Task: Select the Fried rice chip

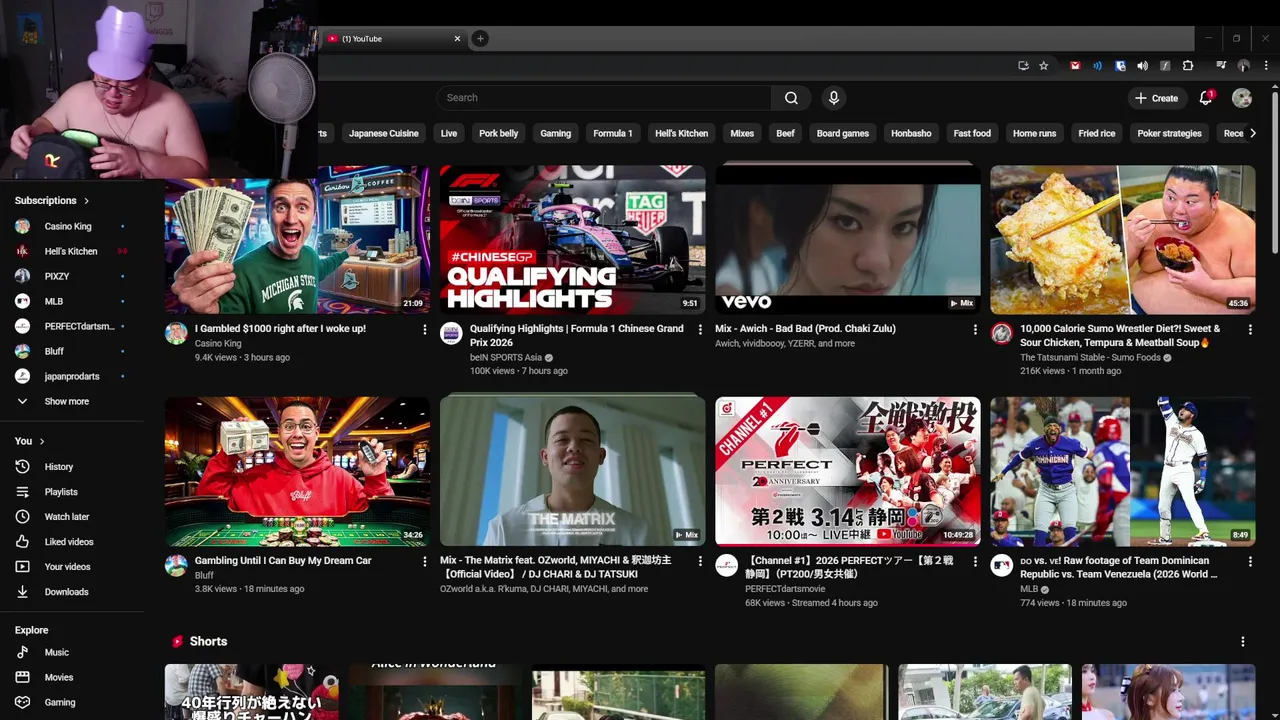Action: [x=1096, y=133]
